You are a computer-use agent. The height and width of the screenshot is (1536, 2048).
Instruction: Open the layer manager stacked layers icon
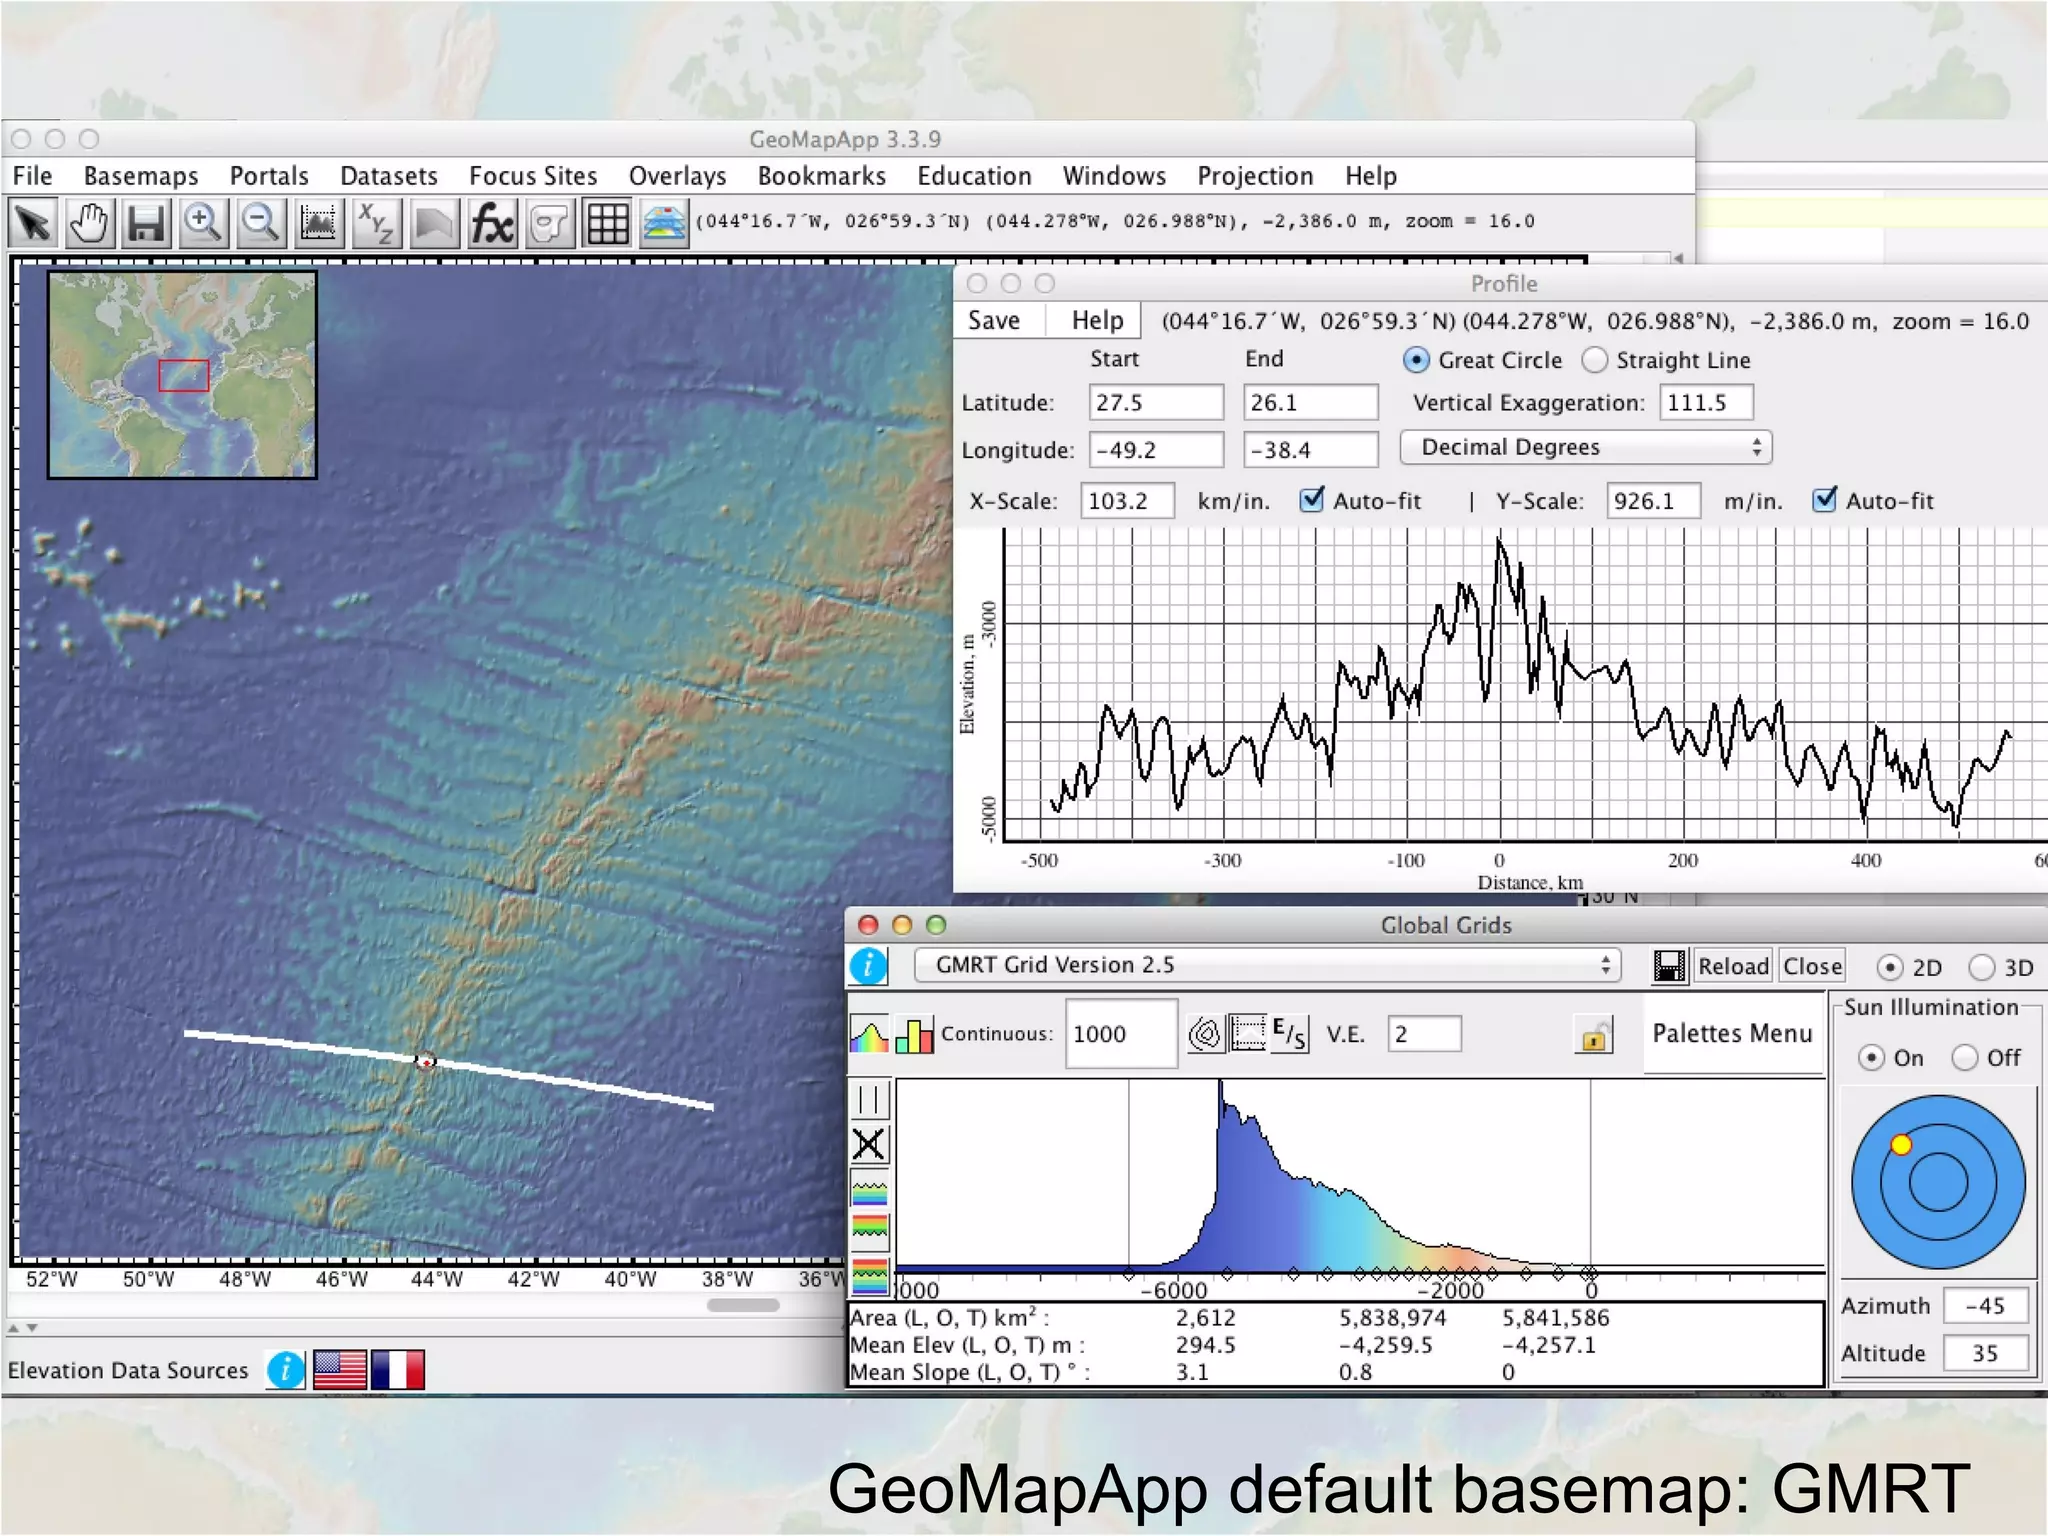664,223
